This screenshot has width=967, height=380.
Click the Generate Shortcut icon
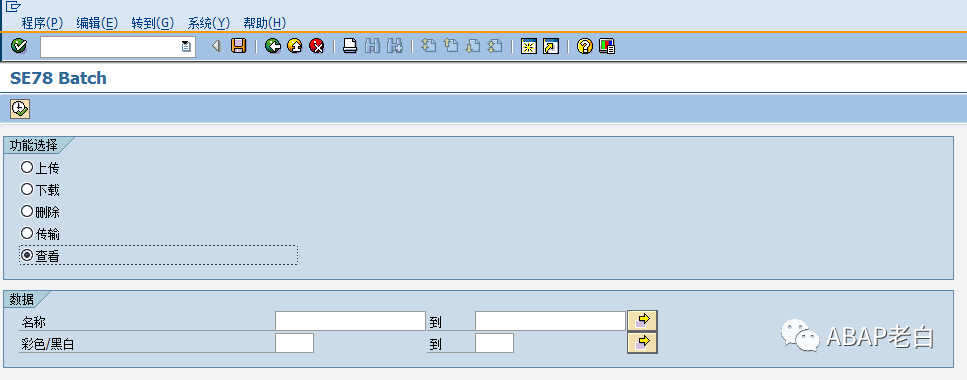(551, 46)
